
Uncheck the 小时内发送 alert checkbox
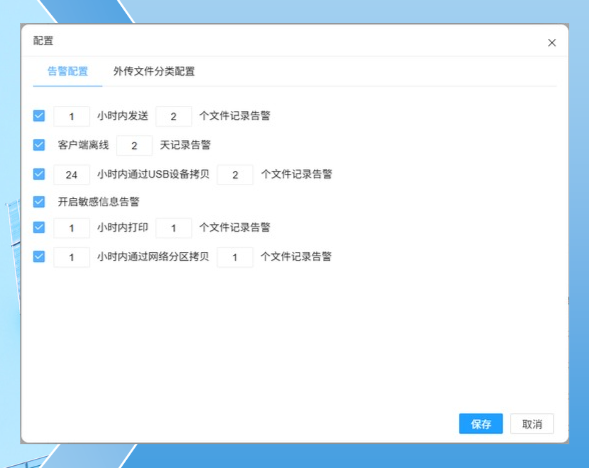coord(39,116)
